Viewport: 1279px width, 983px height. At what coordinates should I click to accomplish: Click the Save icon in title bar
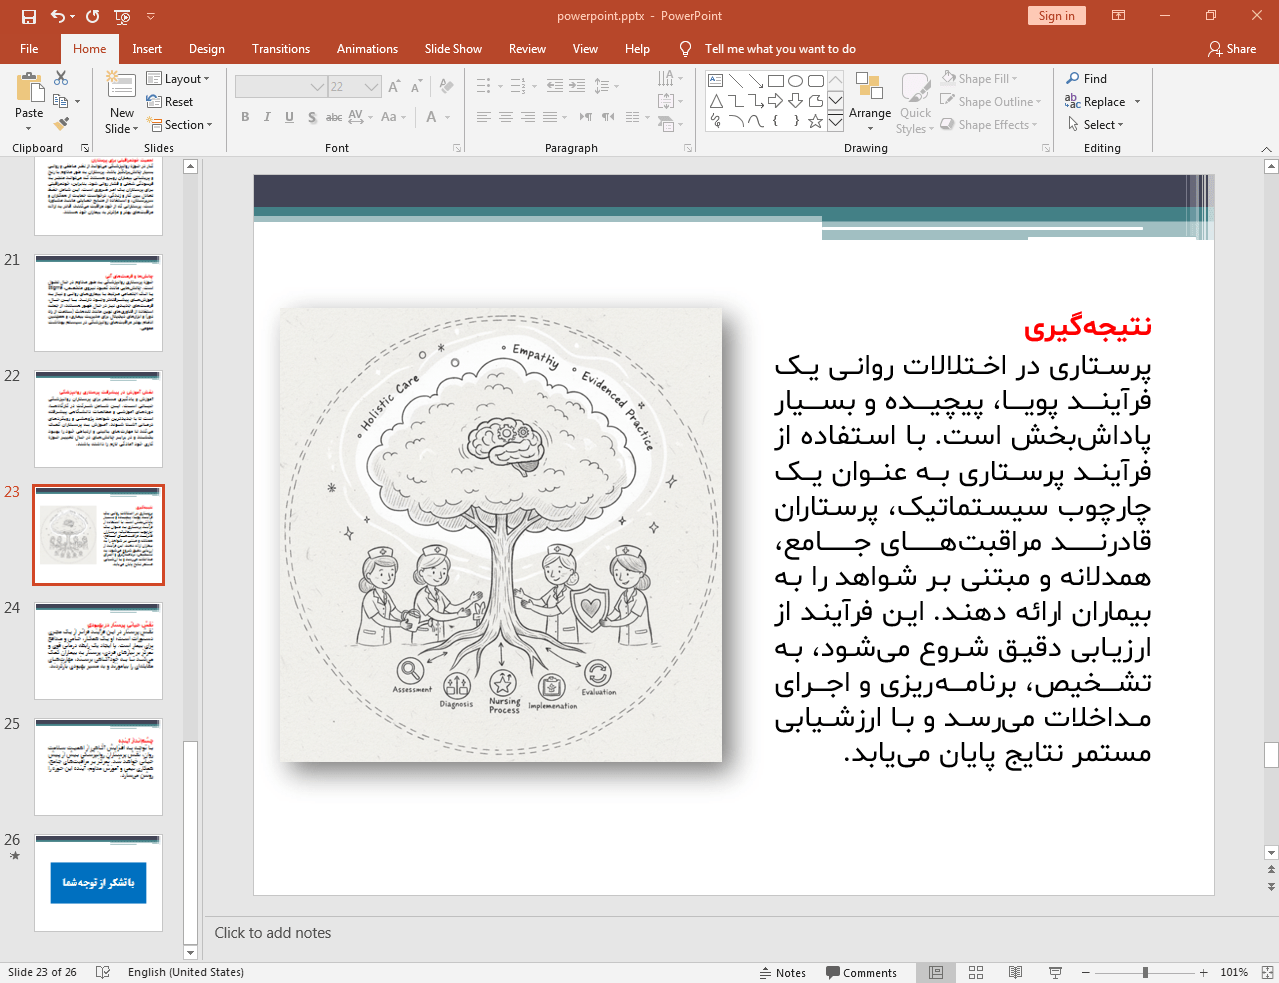tap(28, 16)
